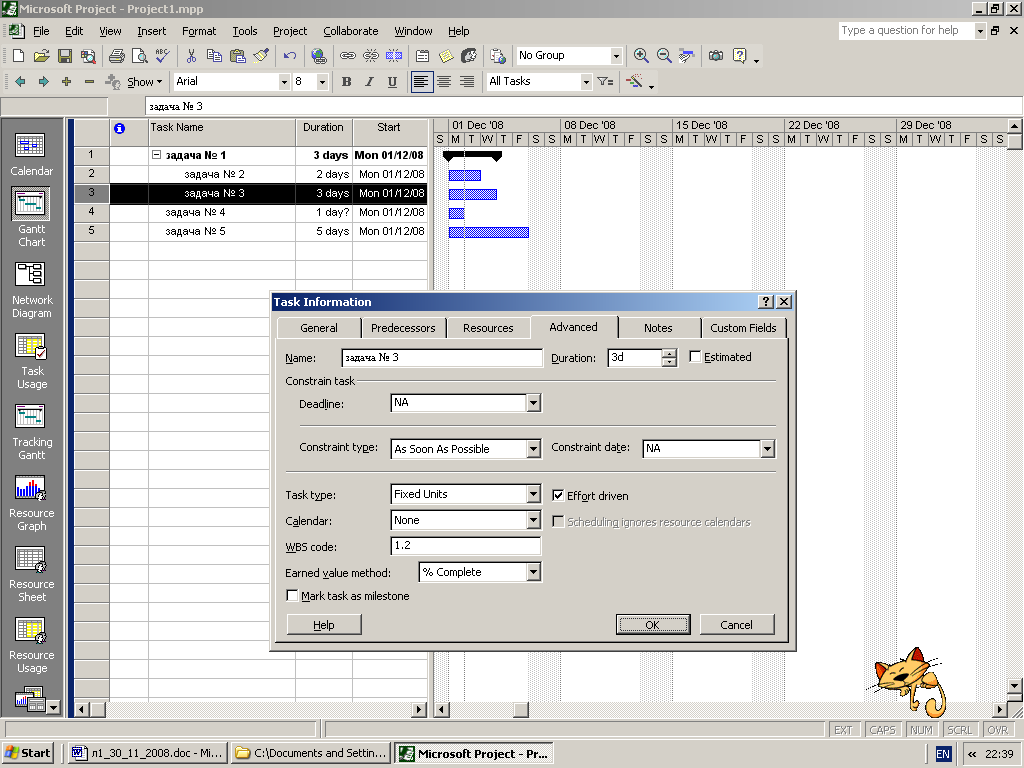Screen dimensions: 1024x768
Task: Open the All Tasks filter dropdown
Action: pos(586,82)
